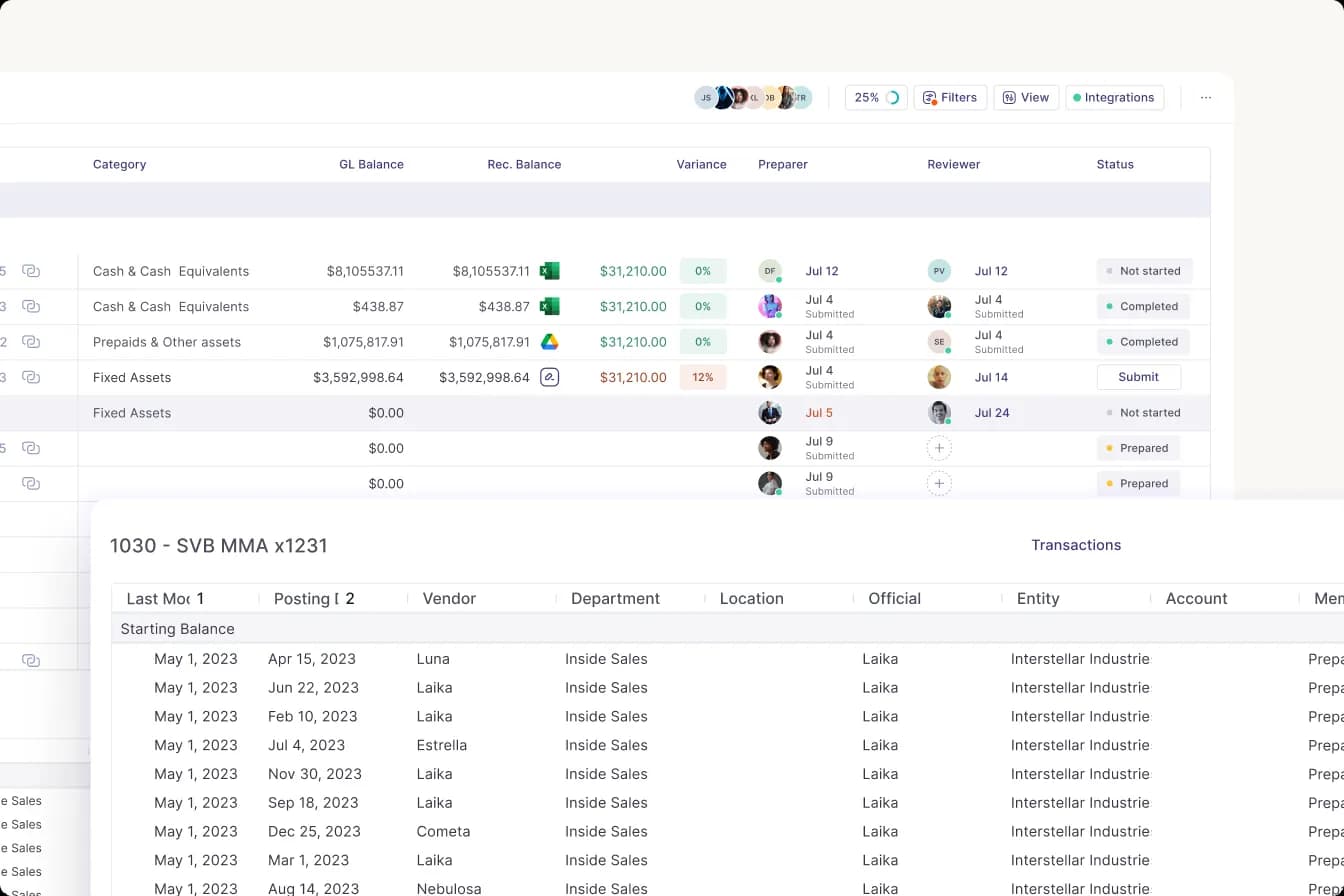Screen dimensions: 1344x896
Task: Open Excel attachment for $8,105537.11 rec balance
Action: point(549,271)
